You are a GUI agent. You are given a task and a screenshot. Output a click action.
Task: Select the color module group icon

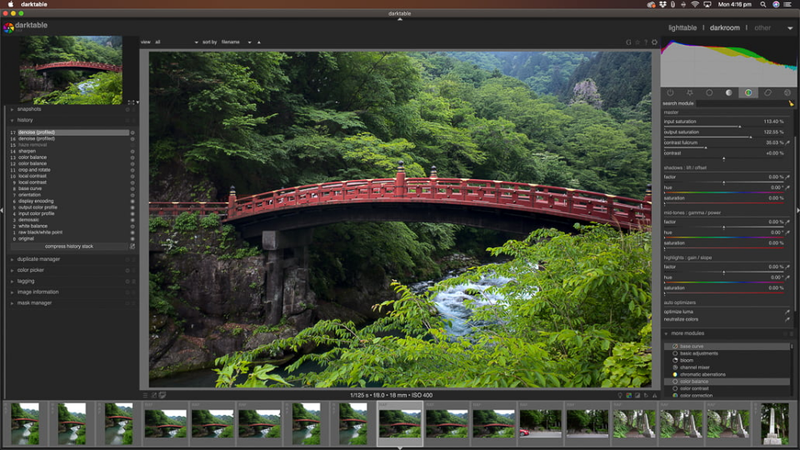point(748,93)
